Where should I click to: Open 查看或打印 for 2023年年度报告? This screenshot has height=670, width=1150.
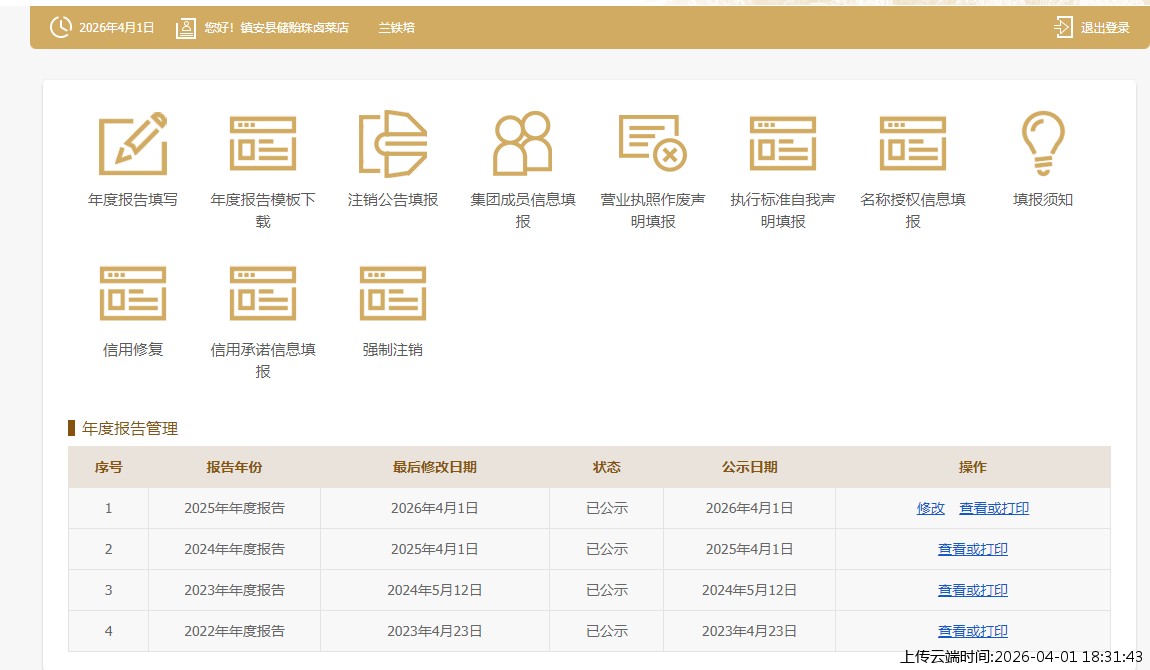(x=973, y=590)
